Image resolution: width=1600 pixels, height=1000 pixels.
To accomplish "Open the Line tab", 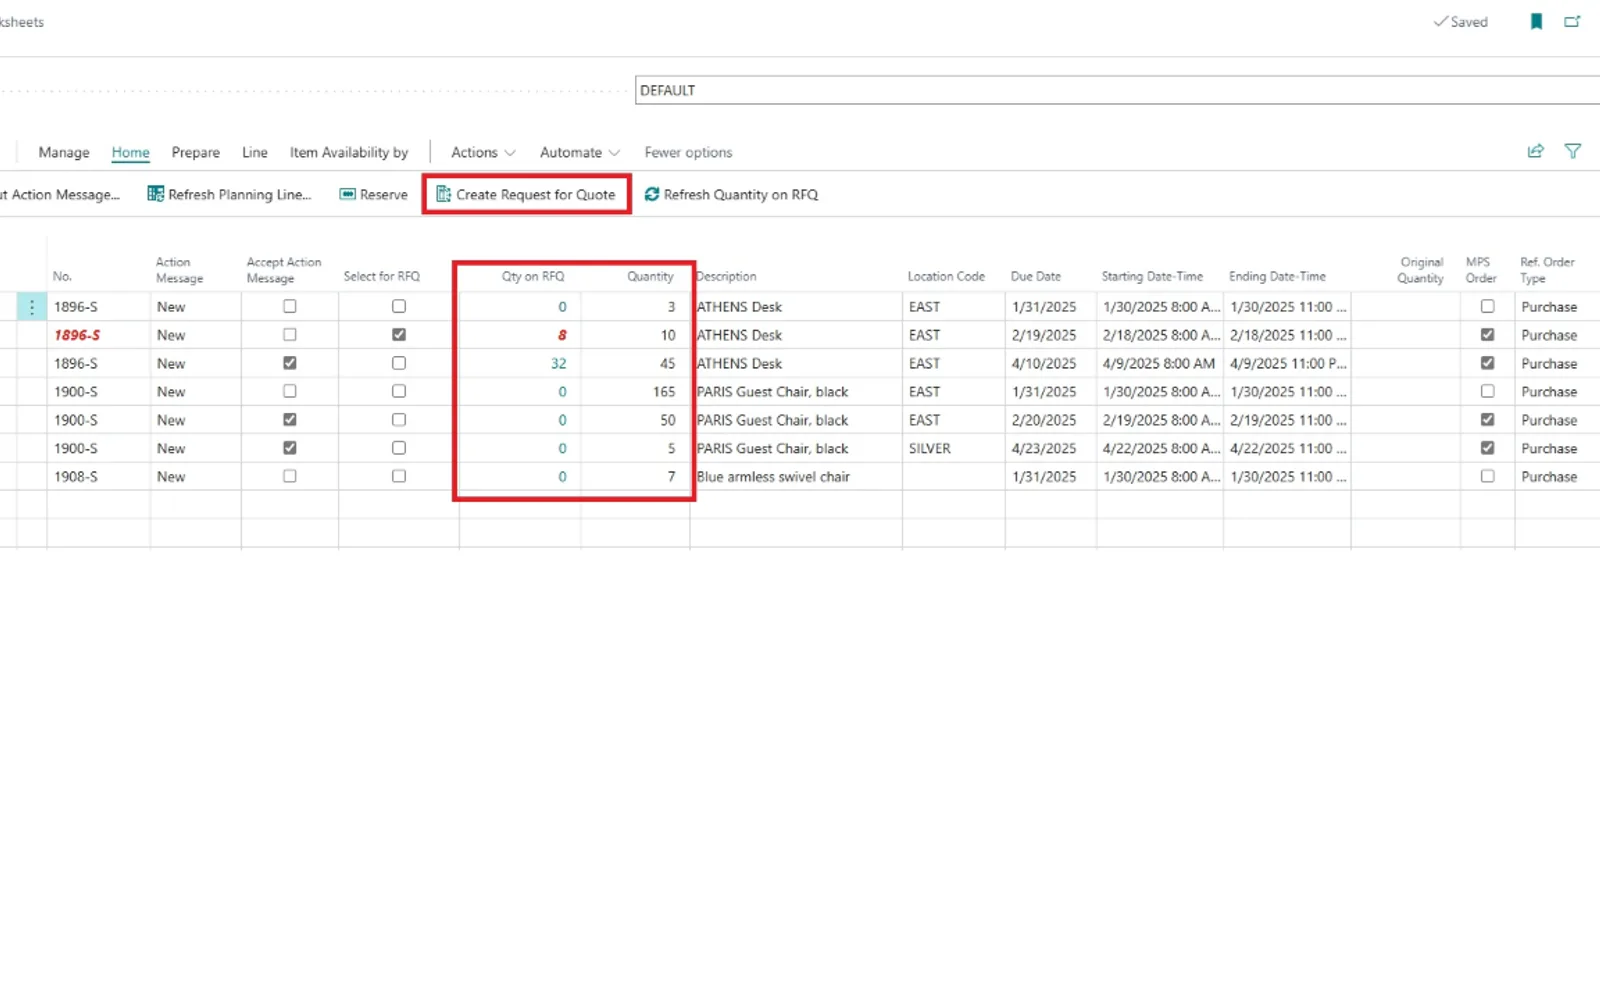I will coord(255,152).
